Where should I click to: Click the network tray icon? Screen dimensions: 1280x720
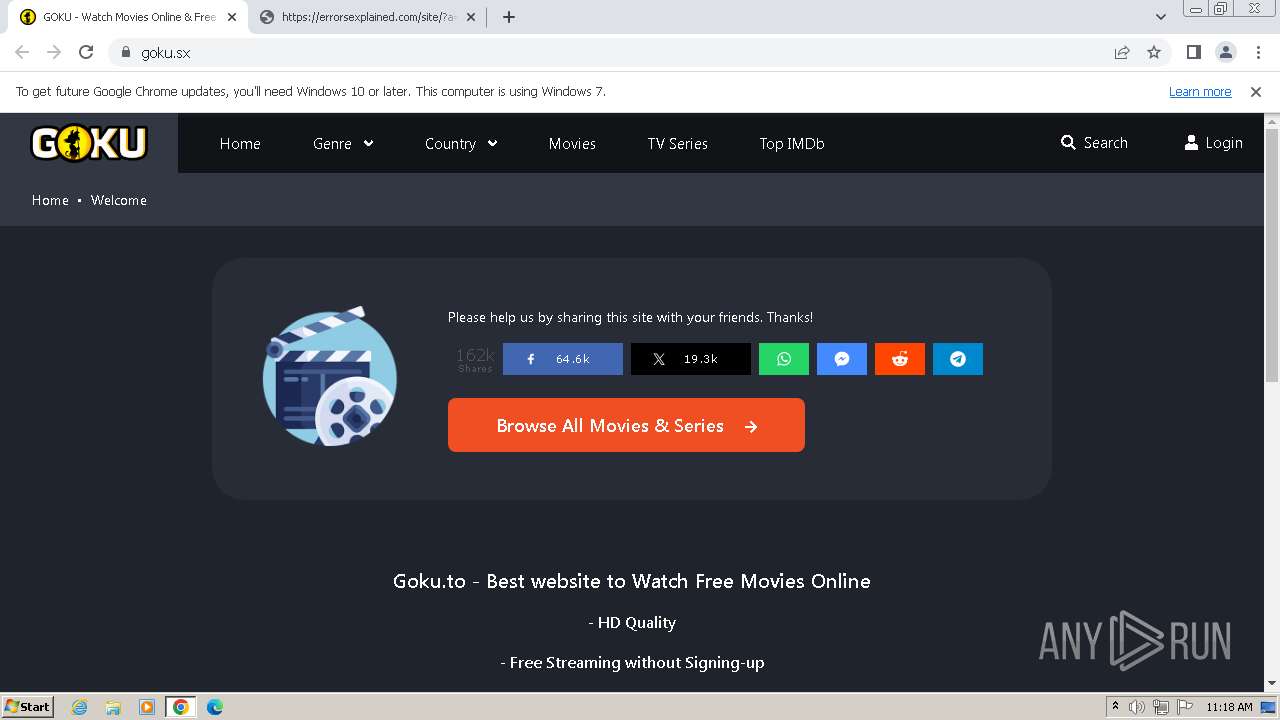(x=1160, y=707)
